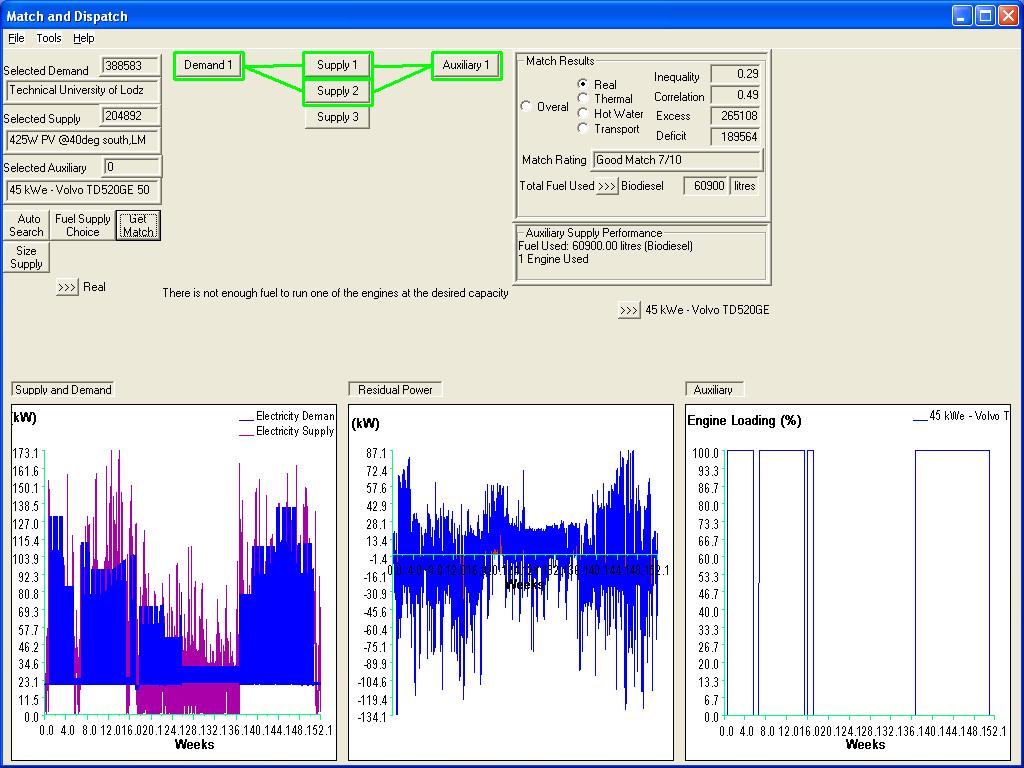Click the not enough fuel warning message
This screenshot has width=1024, height=768.
[x=335, y=293]
